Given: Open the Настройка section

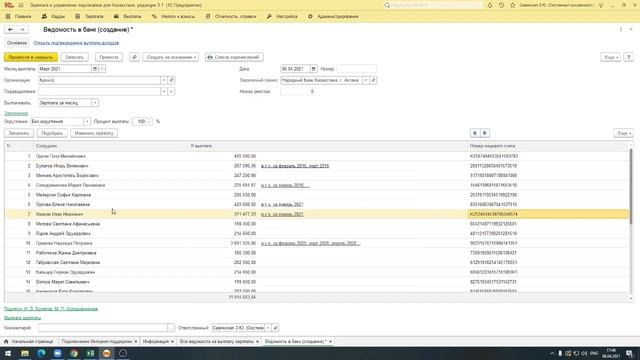Looking at the screenshot, I should click(282, 16).
